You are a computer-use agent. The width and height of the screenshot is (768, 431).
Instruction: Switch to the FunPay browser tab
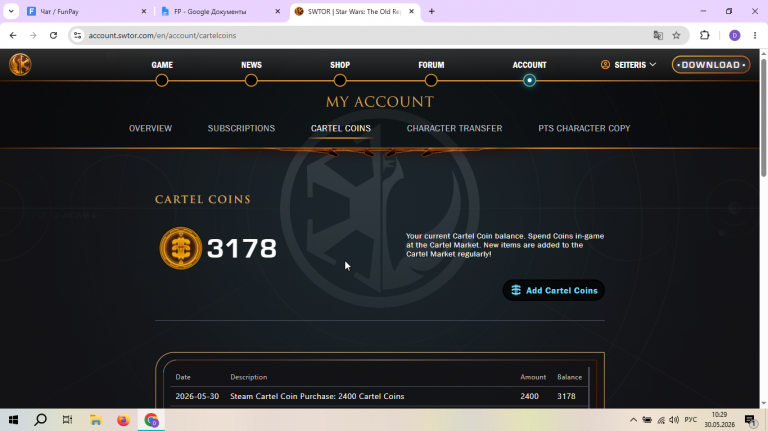click(x=81, y=11)
